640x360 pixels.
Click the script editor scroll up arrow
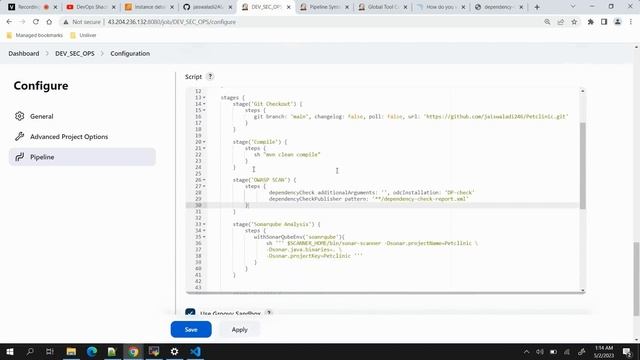(582, 91)
